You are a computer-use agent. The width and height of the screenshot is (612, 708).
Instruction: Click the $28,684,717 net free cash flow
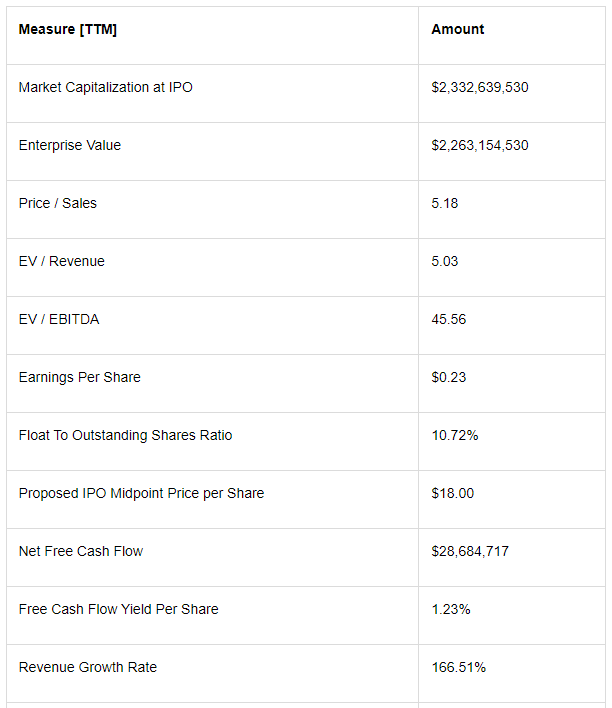pos(470,551)
